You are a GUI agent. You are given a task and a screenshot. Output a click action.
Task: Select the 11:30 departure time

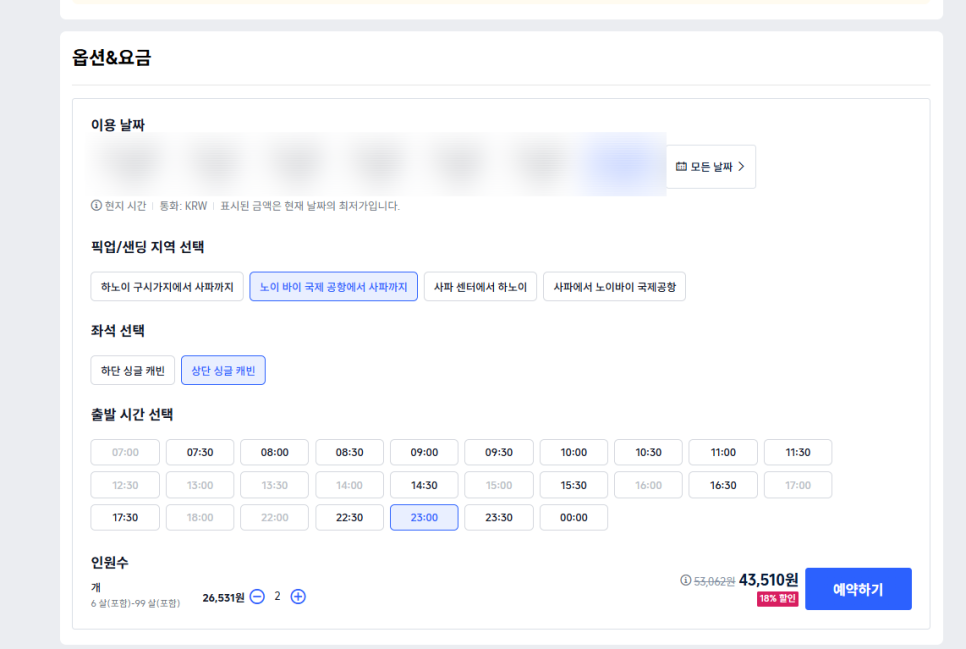coord(798,452)
